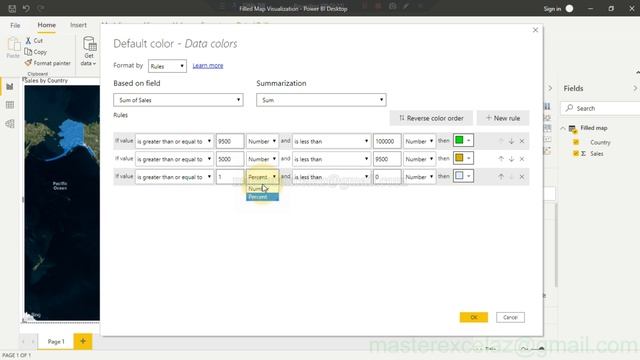Click the Sign in avatar icon
Screen dimensions: 640x360
569,9
